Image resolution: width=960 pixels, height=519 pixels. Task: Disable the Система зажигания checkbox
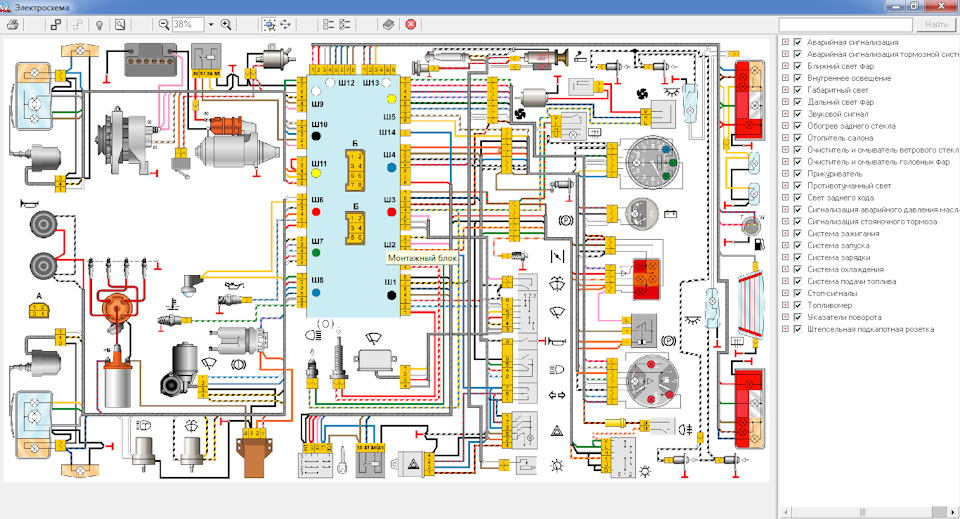pyautogui.click(x=798, y=233)
